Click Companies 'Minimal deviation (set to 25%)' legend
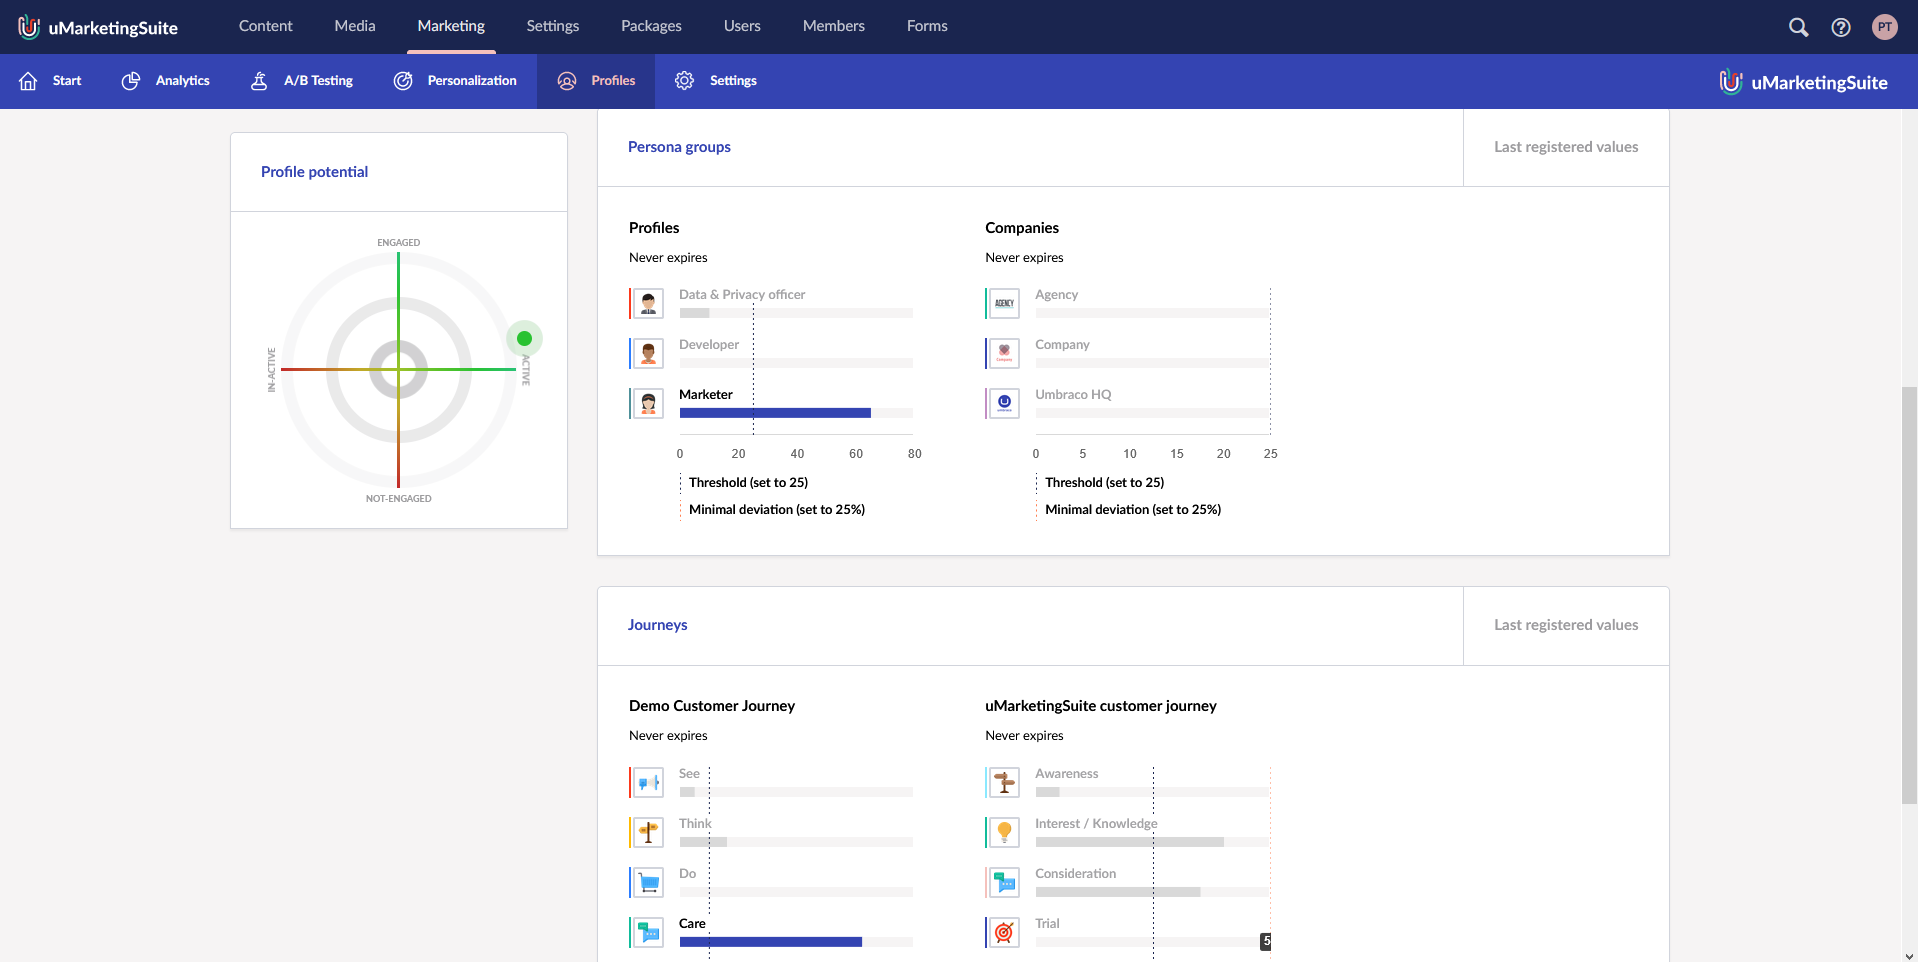 (1133, 510)
